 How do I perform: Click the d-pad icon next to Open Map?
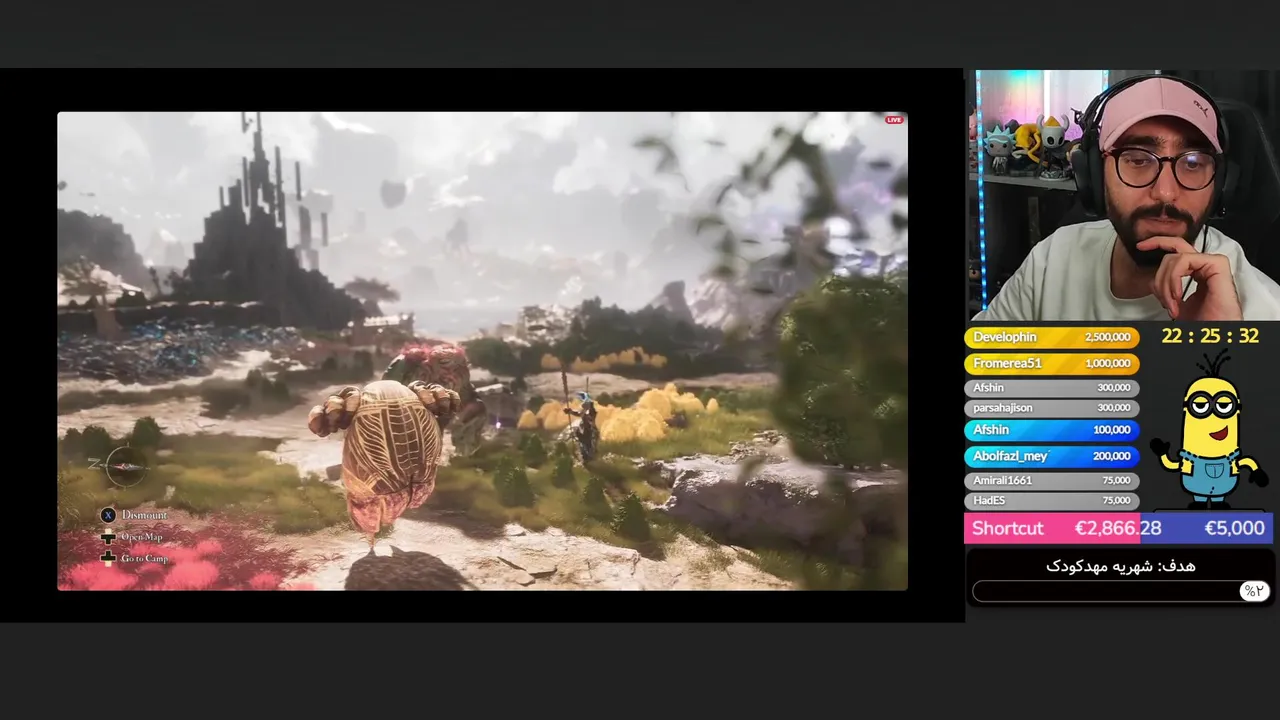tap(108, 537)
